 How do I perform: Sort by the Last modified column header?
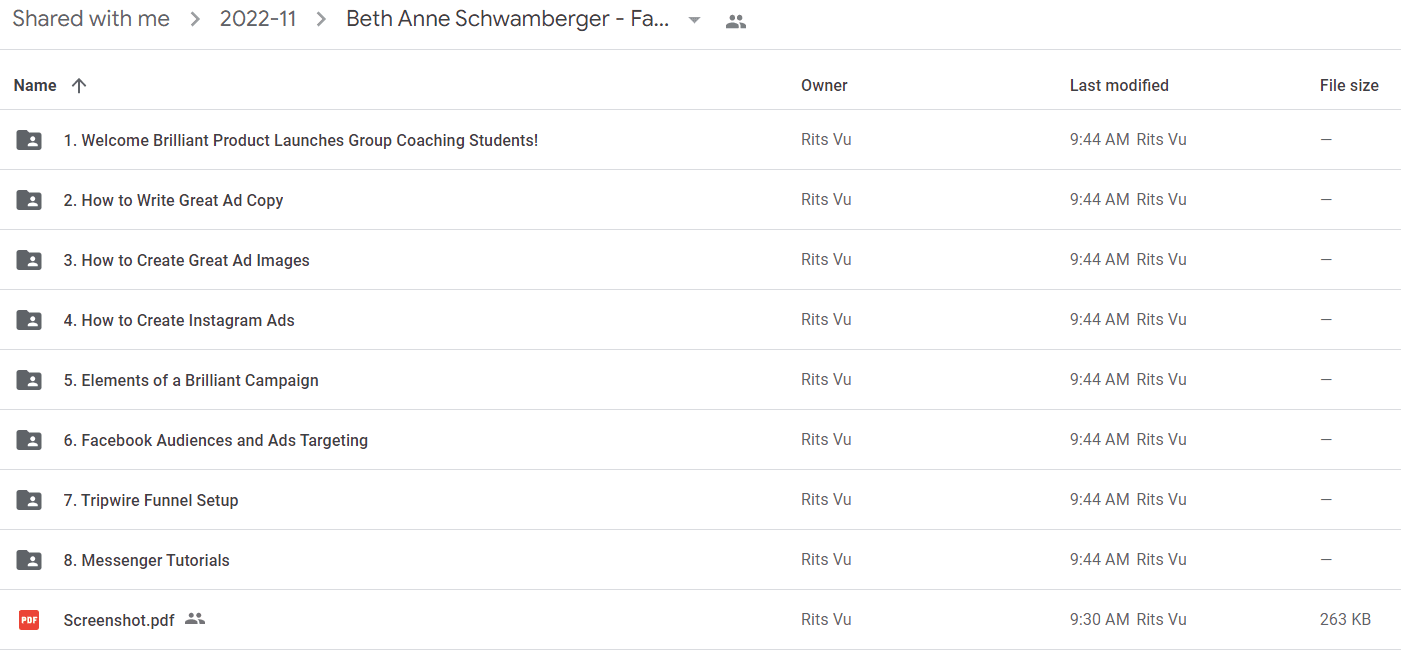pos(1119,86)
